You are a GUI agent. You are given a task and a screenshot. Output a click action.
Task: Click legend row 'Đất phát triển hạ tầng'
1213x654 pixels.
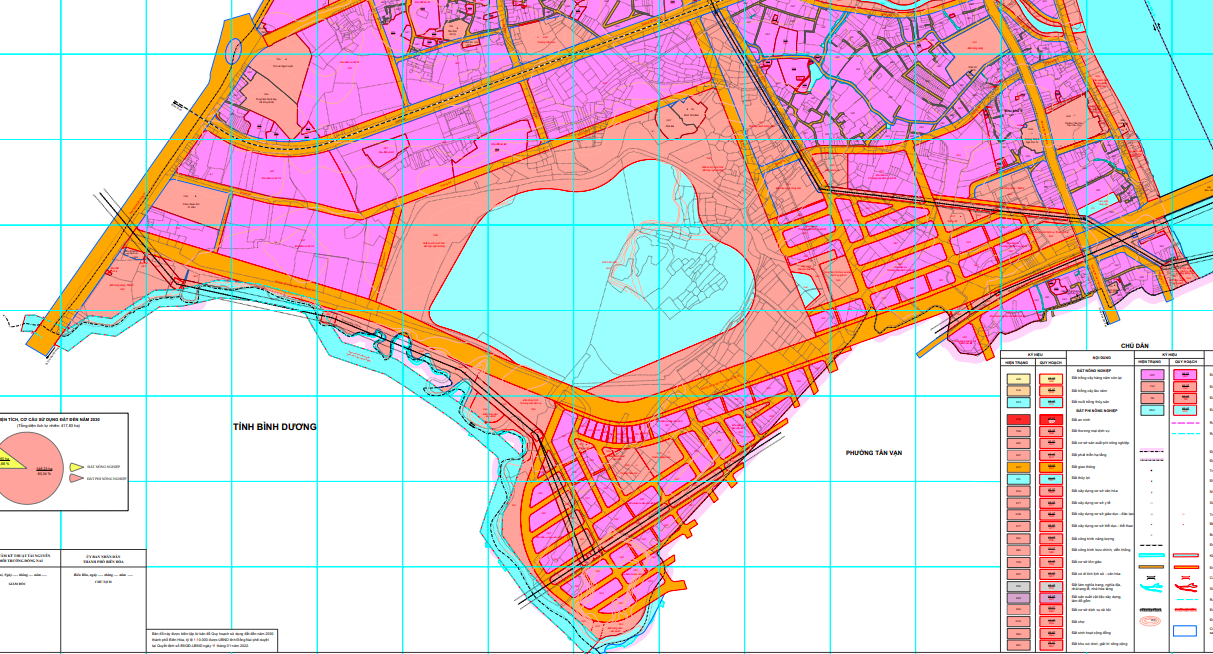[x=1089, y=455]
